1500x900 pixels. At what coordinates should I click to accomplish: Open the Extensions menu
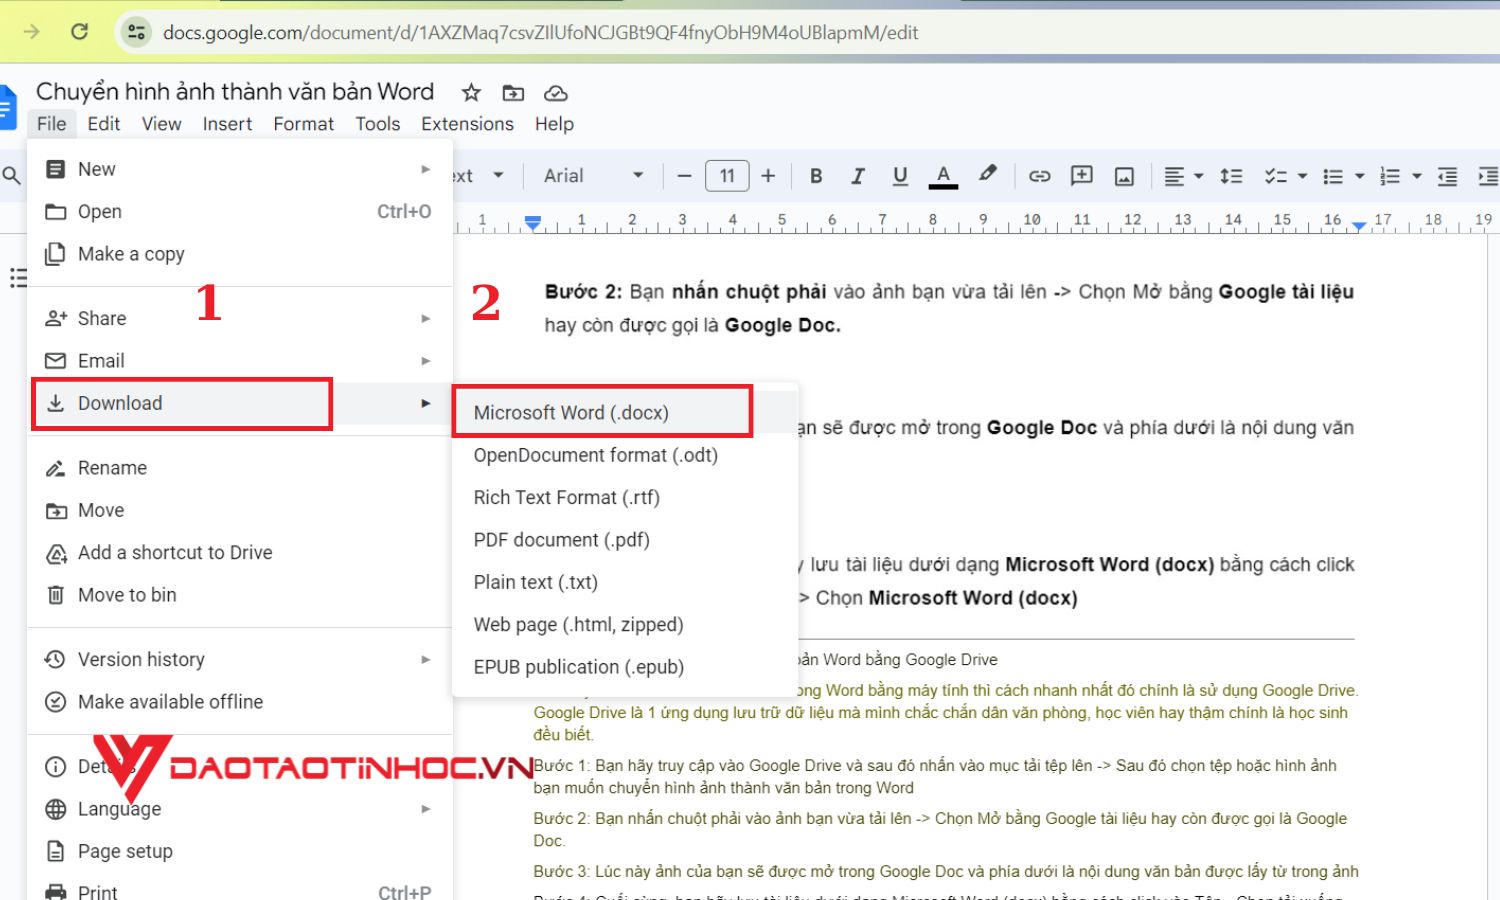click(x=467, y=124)
